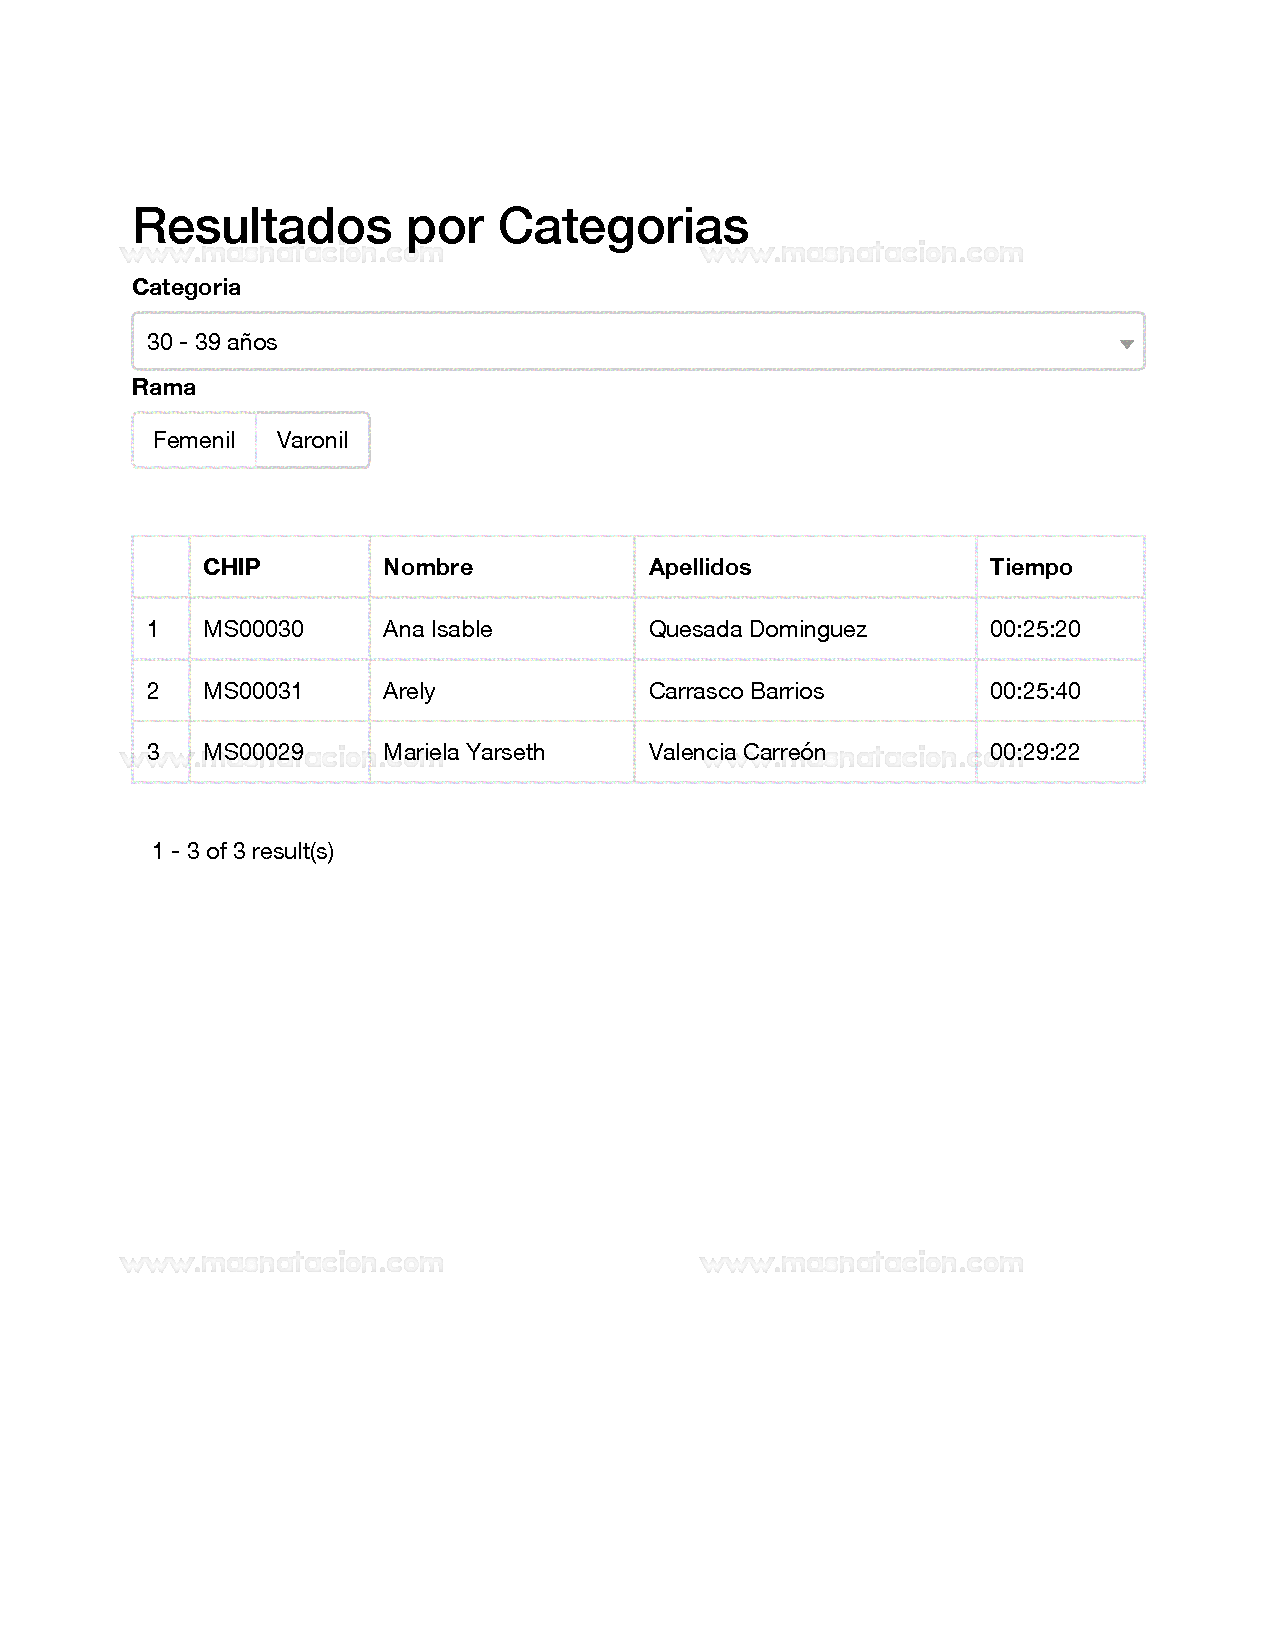Select the name Arely
1275x1650 pixels.
tap(409, 691)
